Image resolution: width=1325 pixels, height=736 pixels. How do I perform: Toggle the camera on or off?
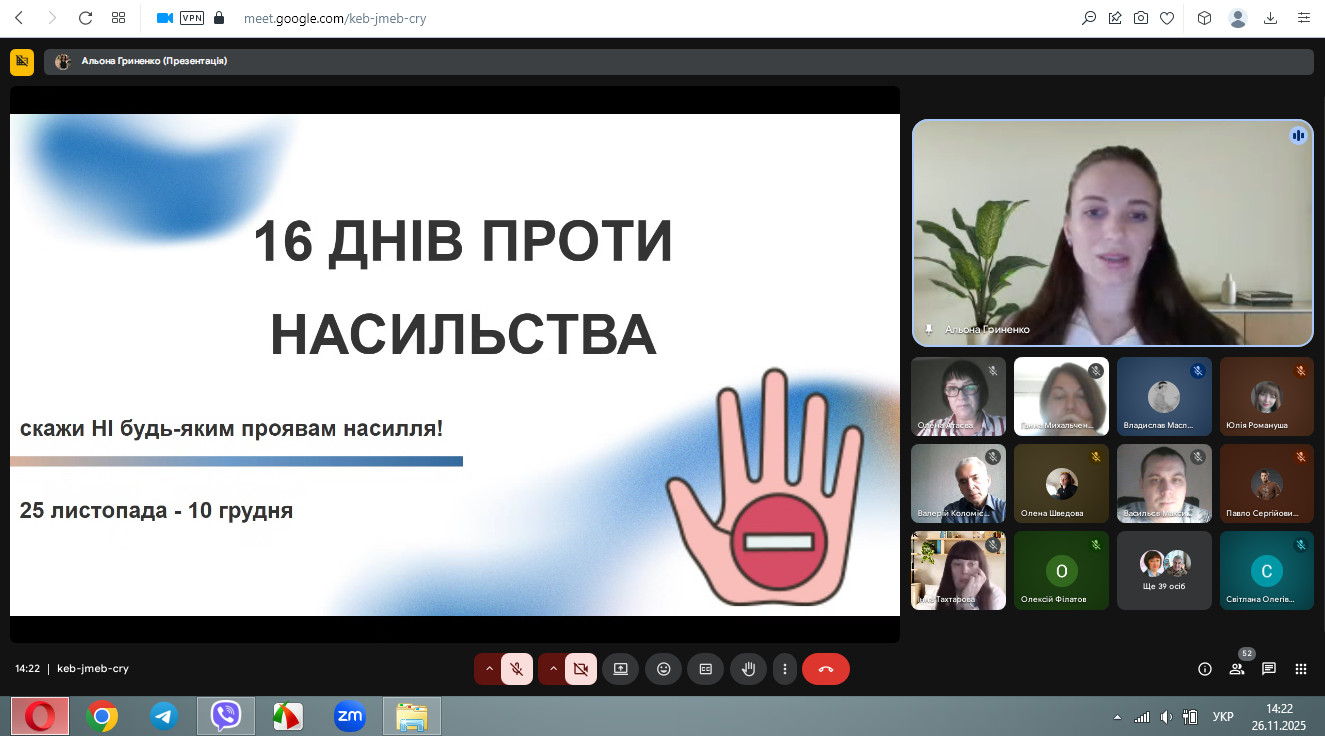point(580,669)
